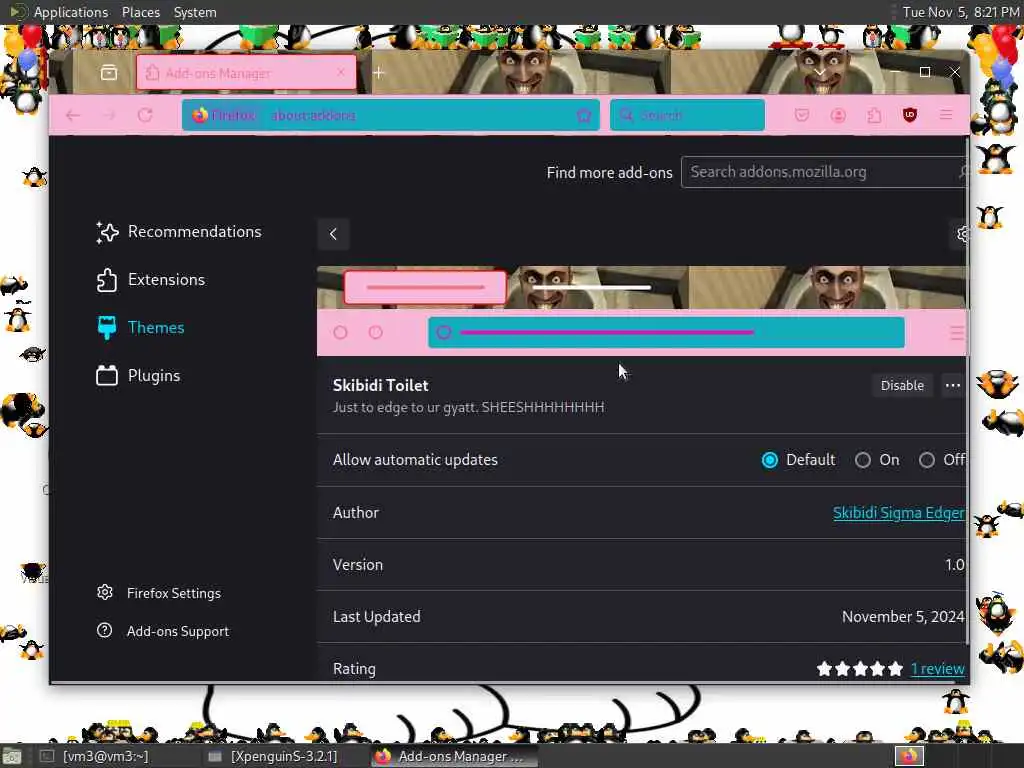This screenshot has width=1024, height=768.
Task: Click the toolbar Search box
Action: coord(687,115)
